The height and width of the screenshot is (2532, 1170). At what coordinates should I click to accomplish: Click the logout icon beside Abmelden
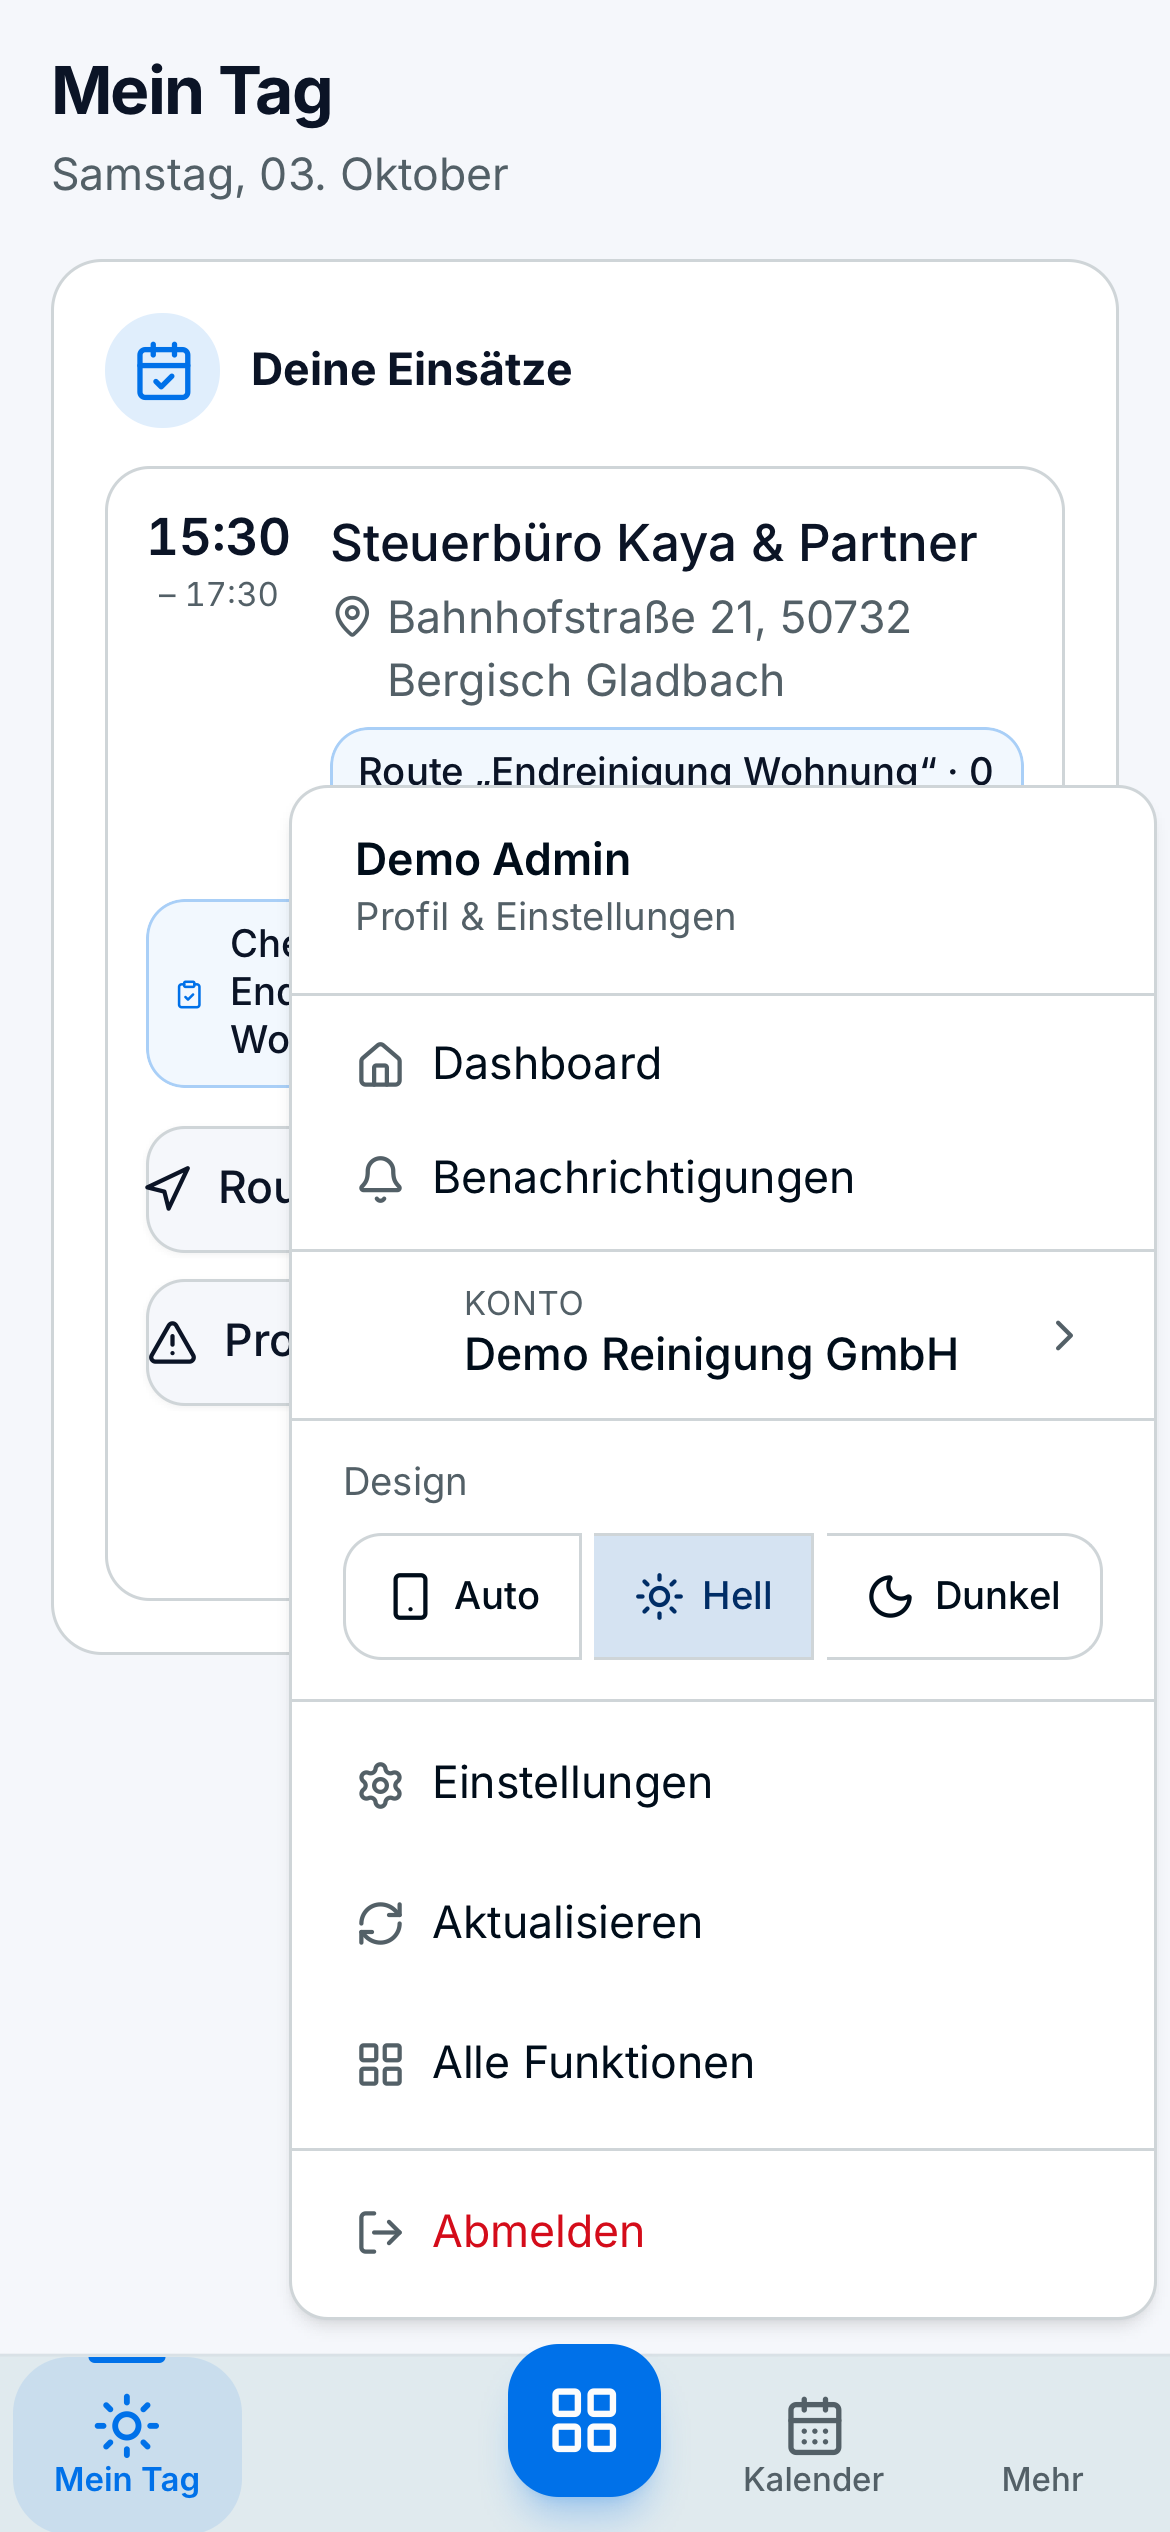pyautogui.click(x=380, y=2232)
